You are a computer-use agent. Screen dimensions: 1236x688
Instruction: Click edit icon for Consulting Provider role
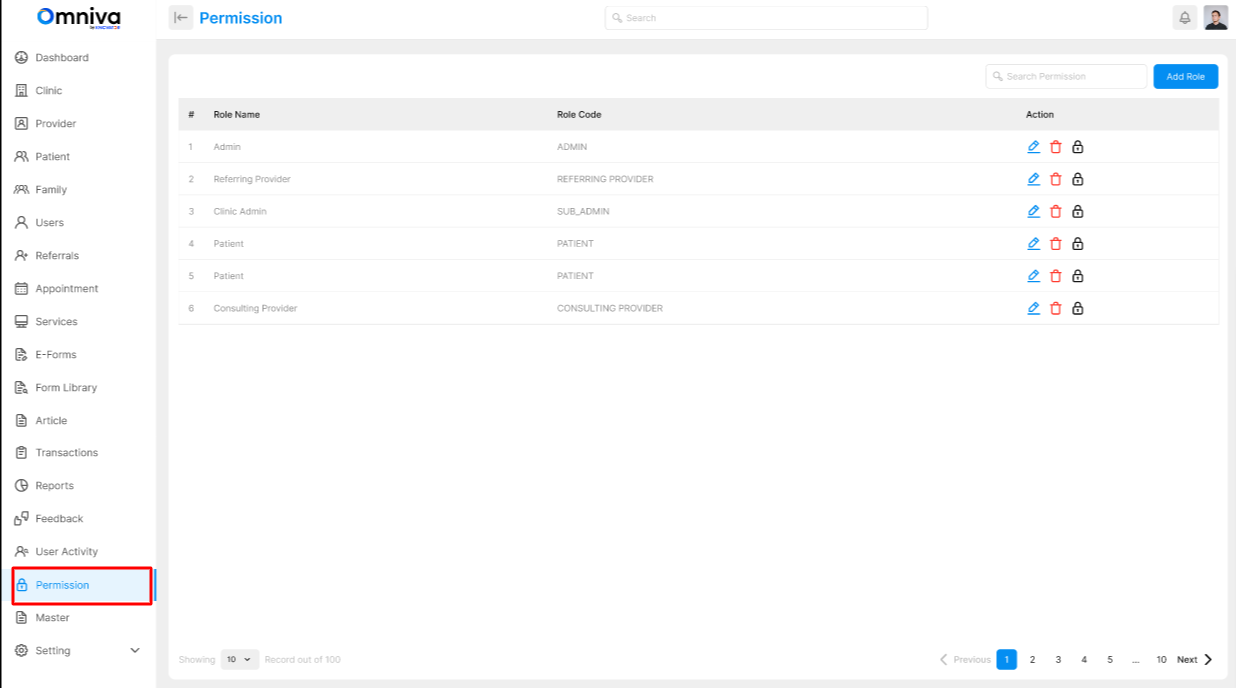(1034, 308)
